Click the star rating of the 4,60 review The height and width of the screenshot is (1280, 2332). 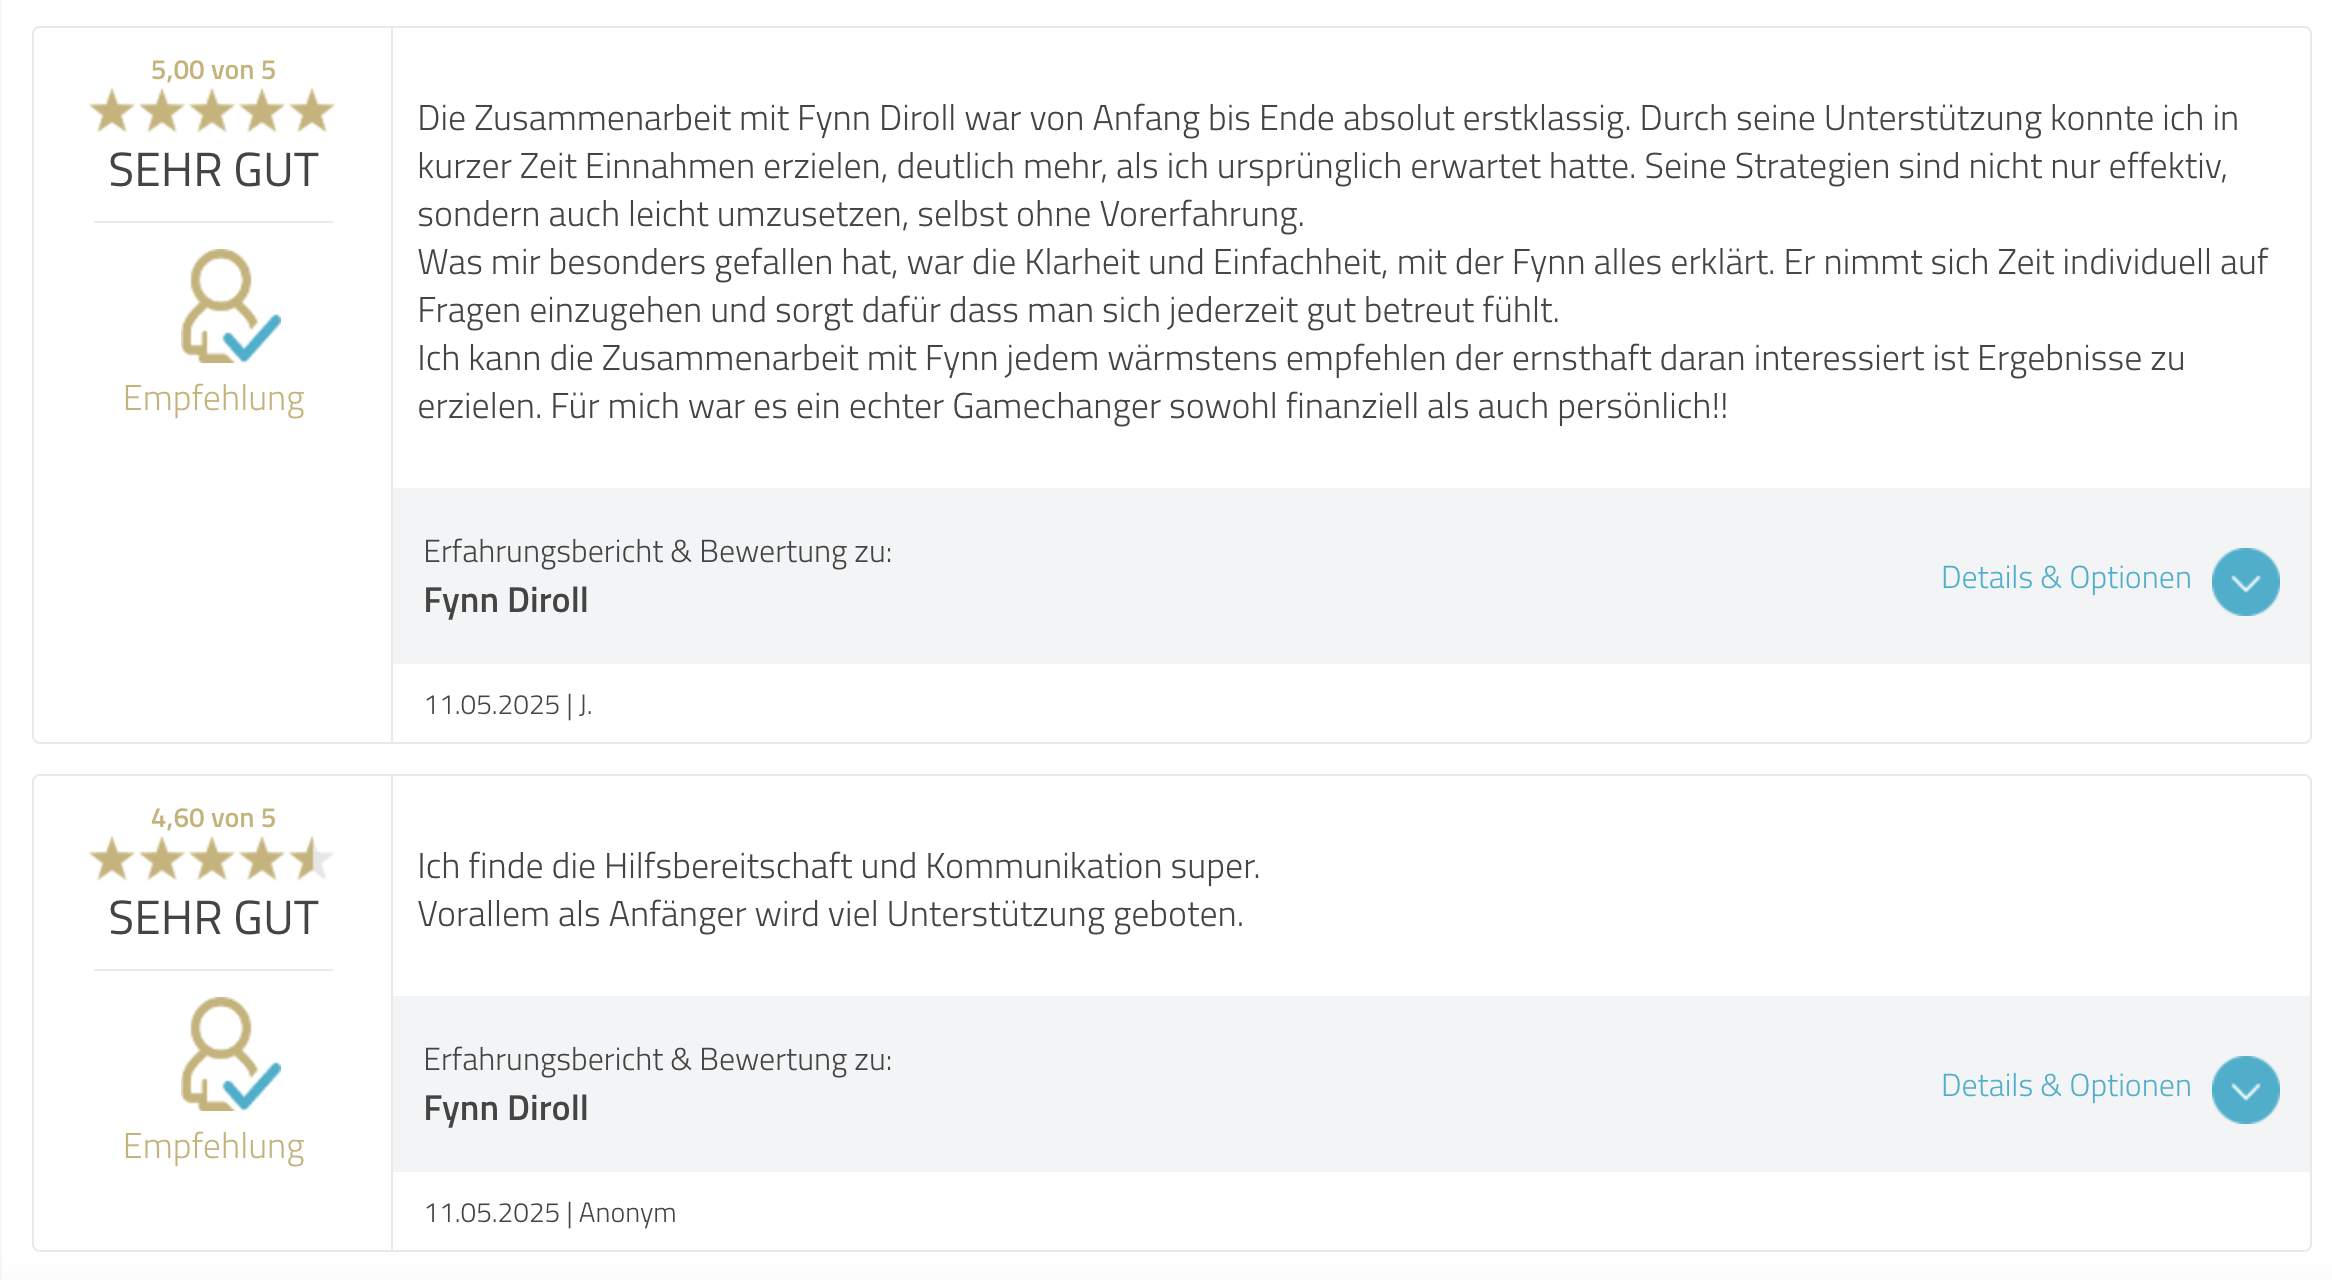coord(212,859)
